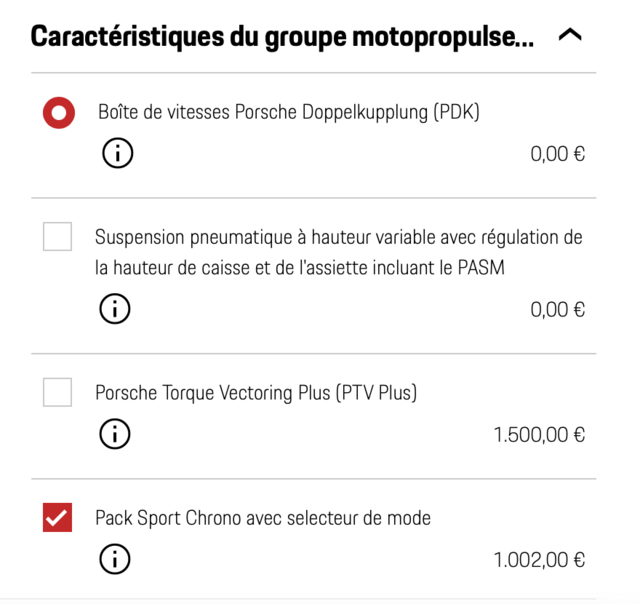This screenshot has height=604, width=640.
Task: Click the 0,00 € price for PDK
Action: point(558,154)
